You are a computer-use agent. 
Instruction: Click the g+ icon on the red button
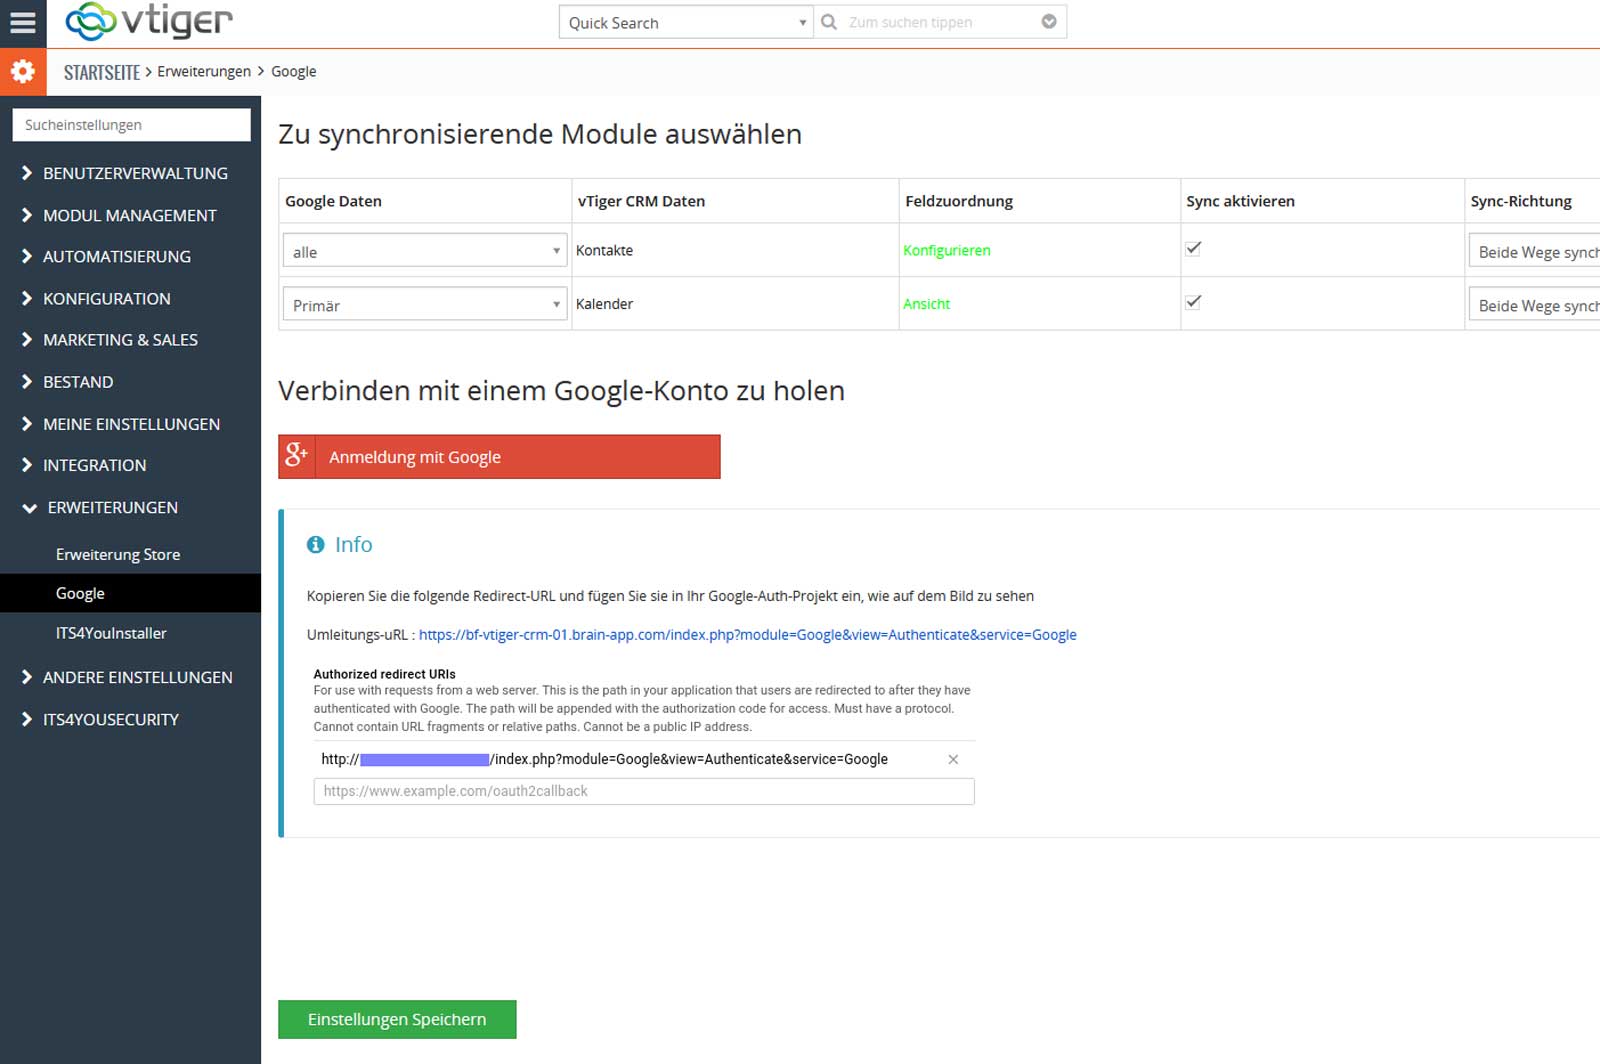[295, 456]
